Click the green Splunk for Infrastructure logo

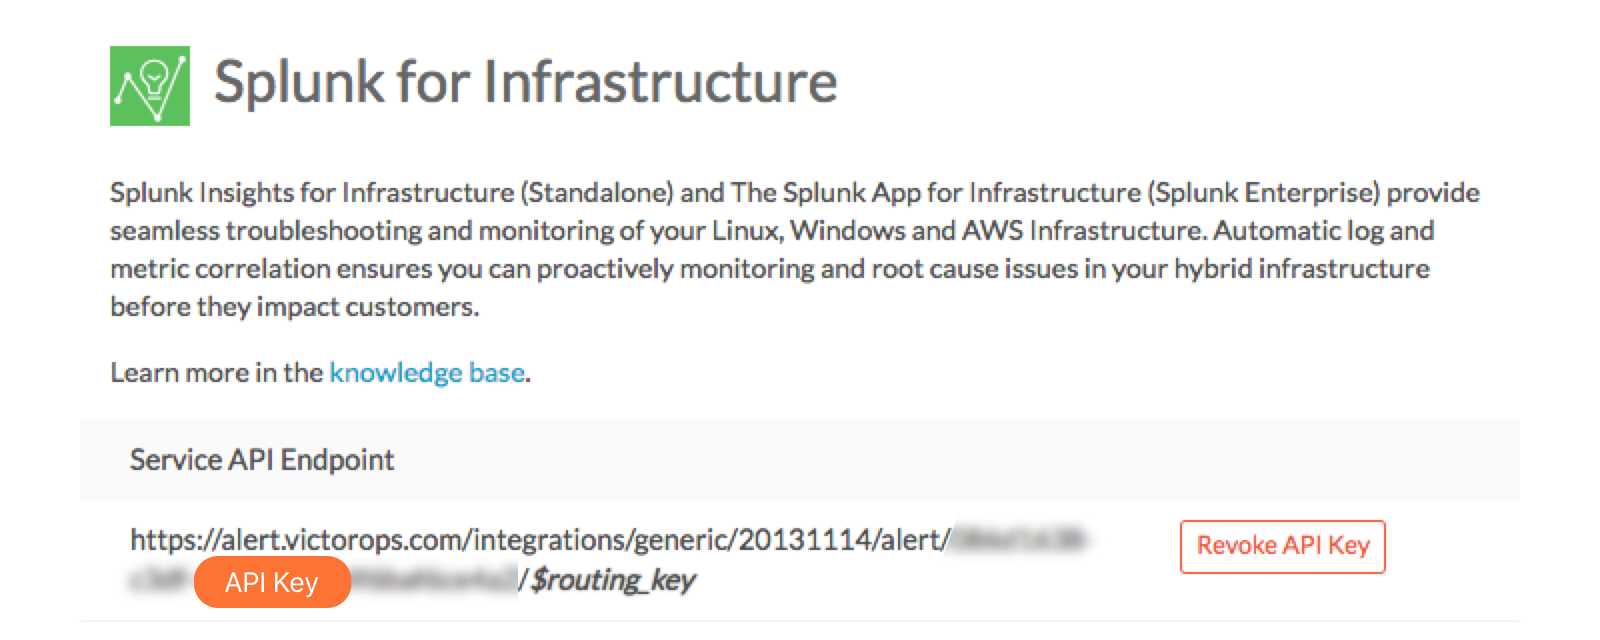click(150, 85)
